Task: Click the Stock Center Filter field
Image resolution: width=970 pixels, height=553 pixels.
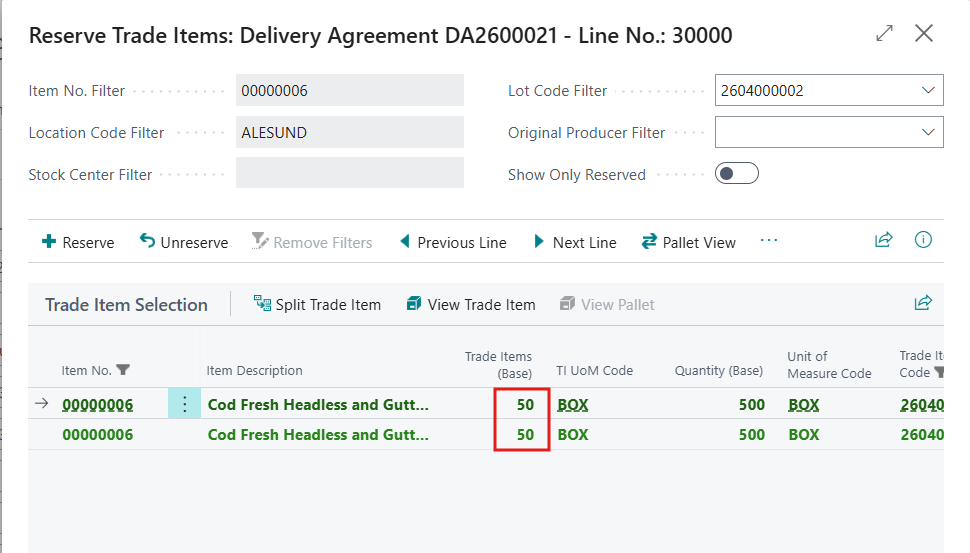Action: click(x=350, y=173)
